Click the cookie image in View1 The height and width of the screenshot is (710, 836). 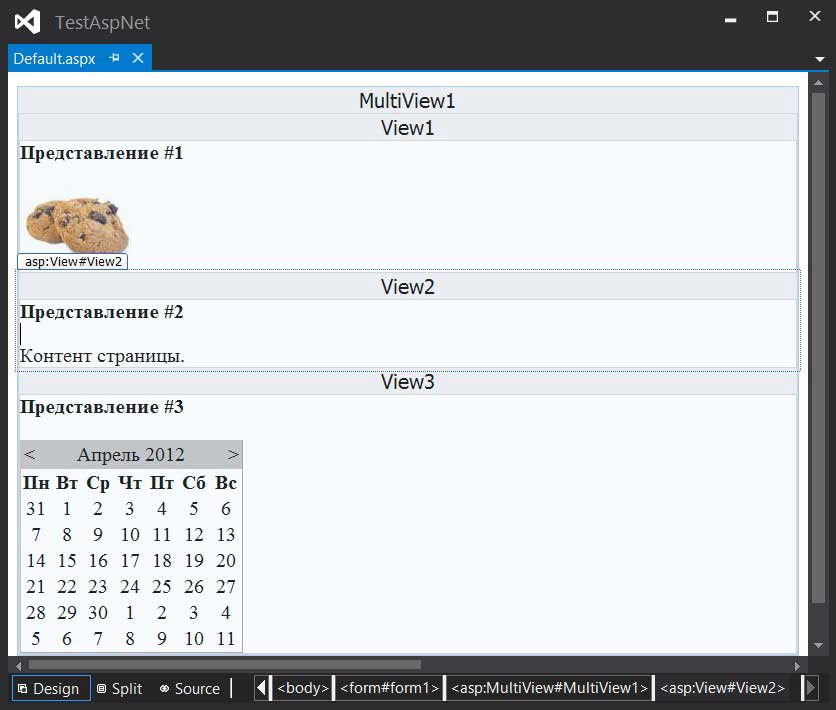(x=78, y=225)
